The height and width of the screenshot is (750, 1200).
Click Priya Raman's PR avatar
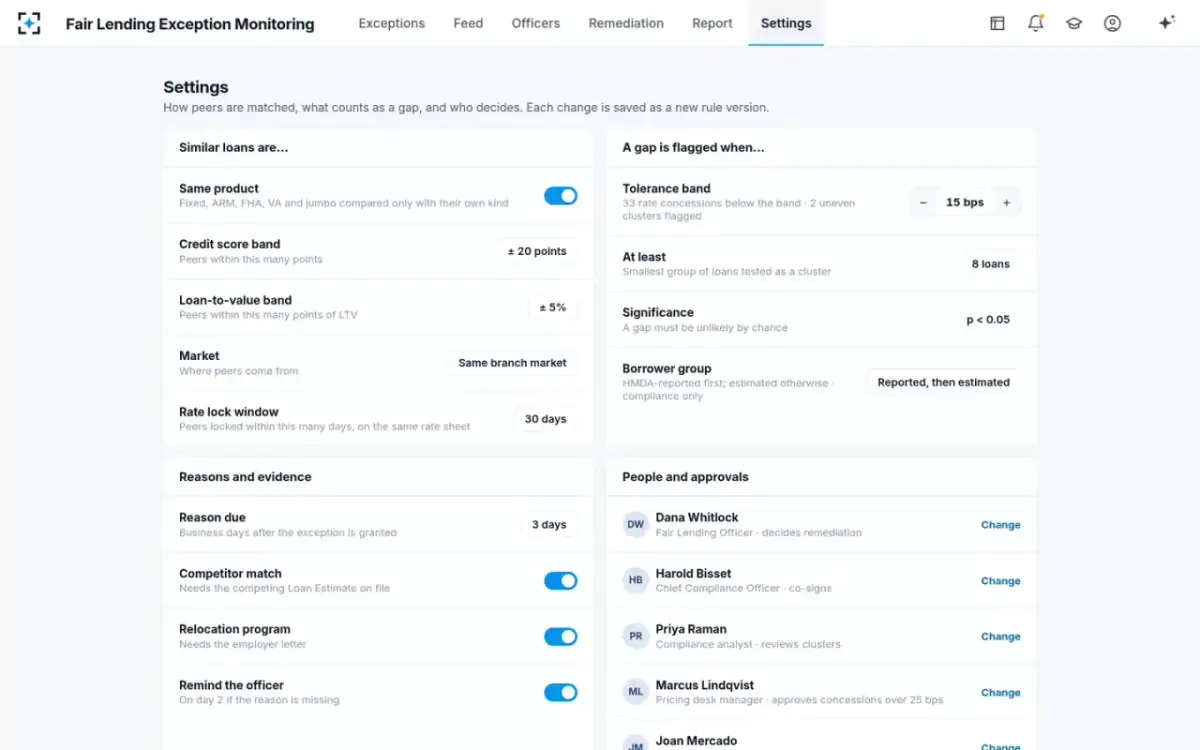pyautogui.click(x=636, y=636)
